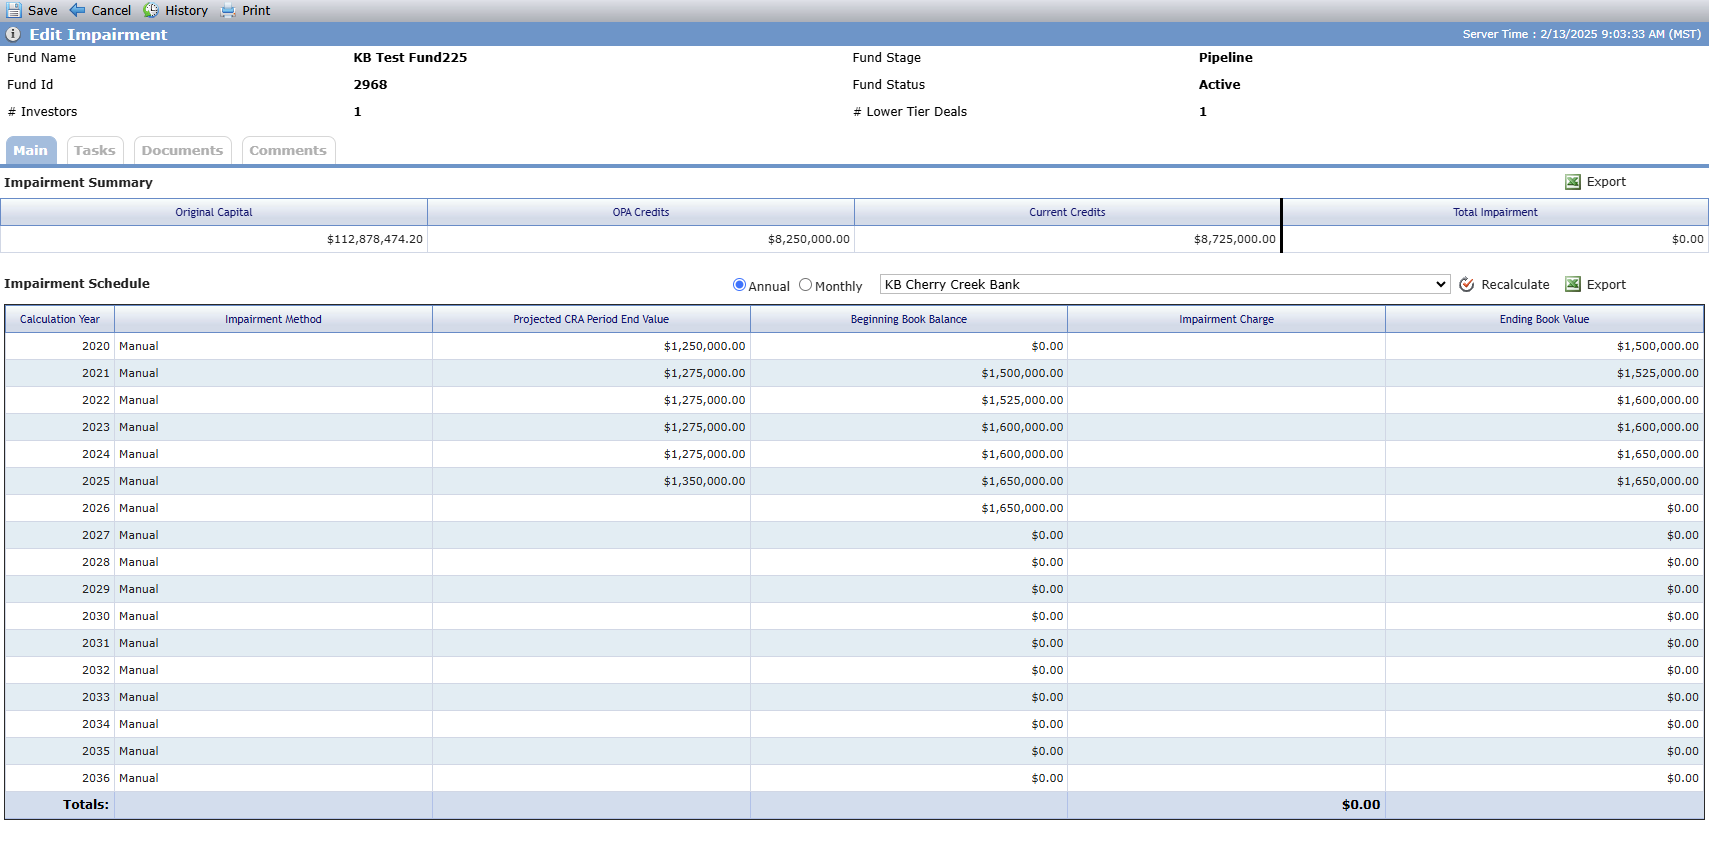This screenshot has width=1709, height=852.
Task: Click the Impairment Charge cell for 2020
Action: point(1226,346)
